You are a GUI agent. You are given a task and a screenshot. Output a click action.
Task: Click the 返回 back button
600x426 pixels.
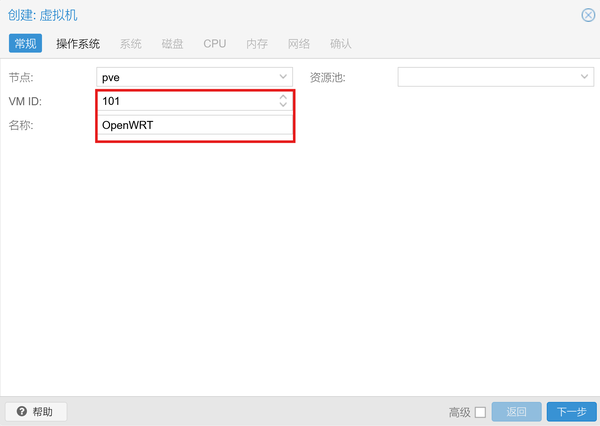pyautogui.click(x=517, y=412)
